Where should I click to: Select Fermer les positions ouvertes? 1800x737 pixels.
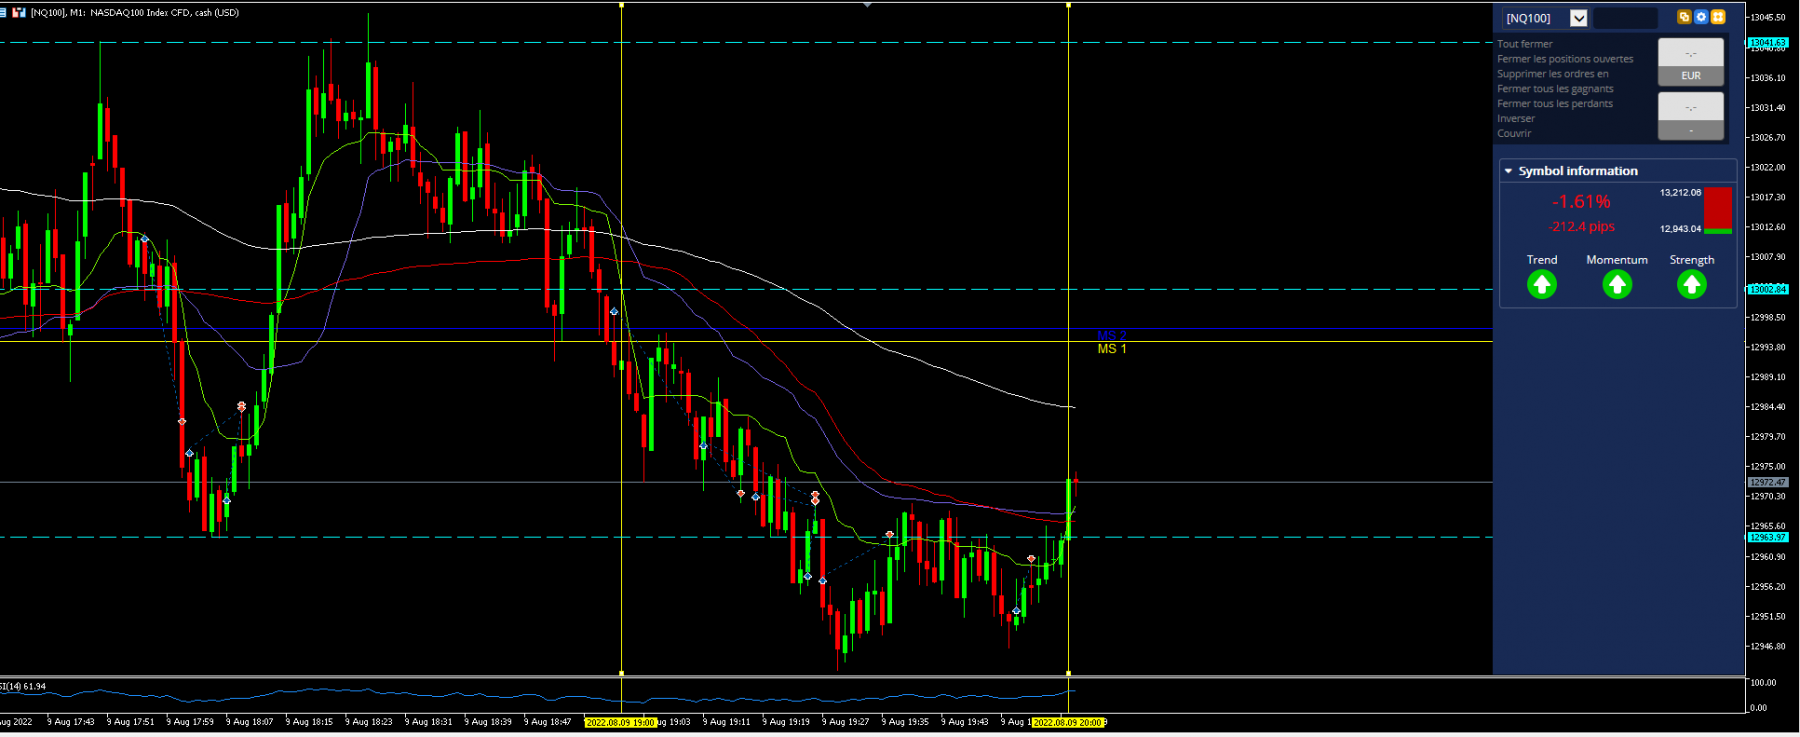(x=1565, y=59)
